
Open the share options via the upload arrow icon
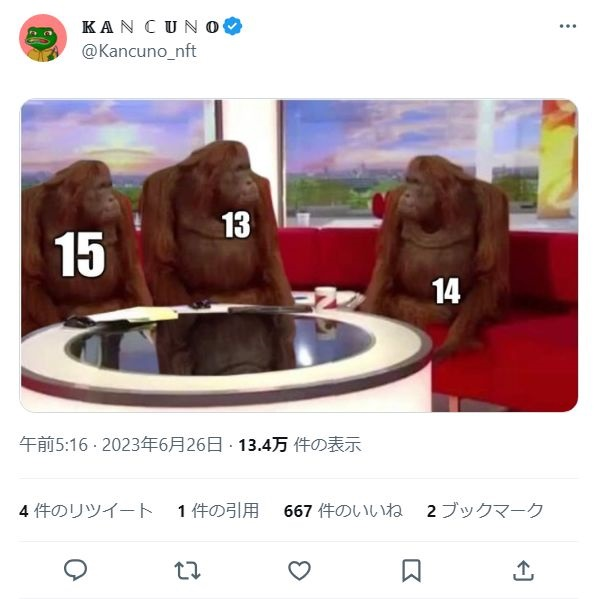(x=523, y=570)
